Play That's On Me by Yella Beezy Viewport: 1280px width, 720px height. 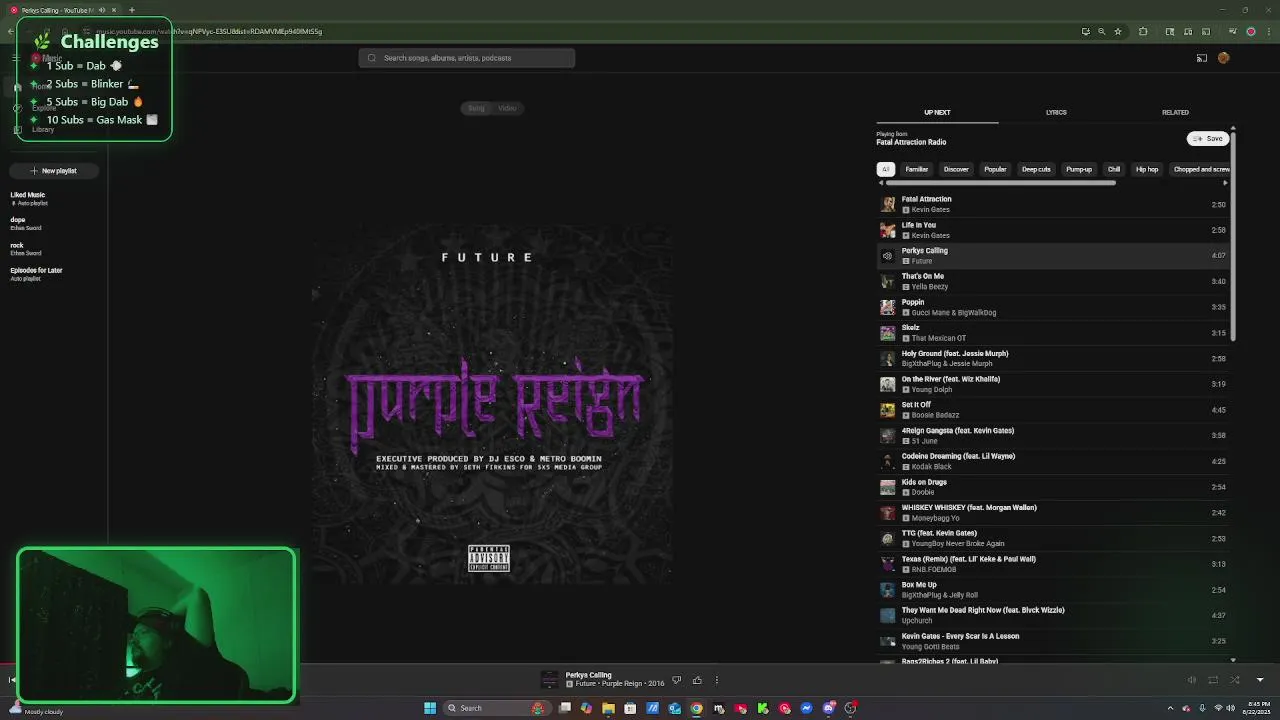[x=1053, y=281]
